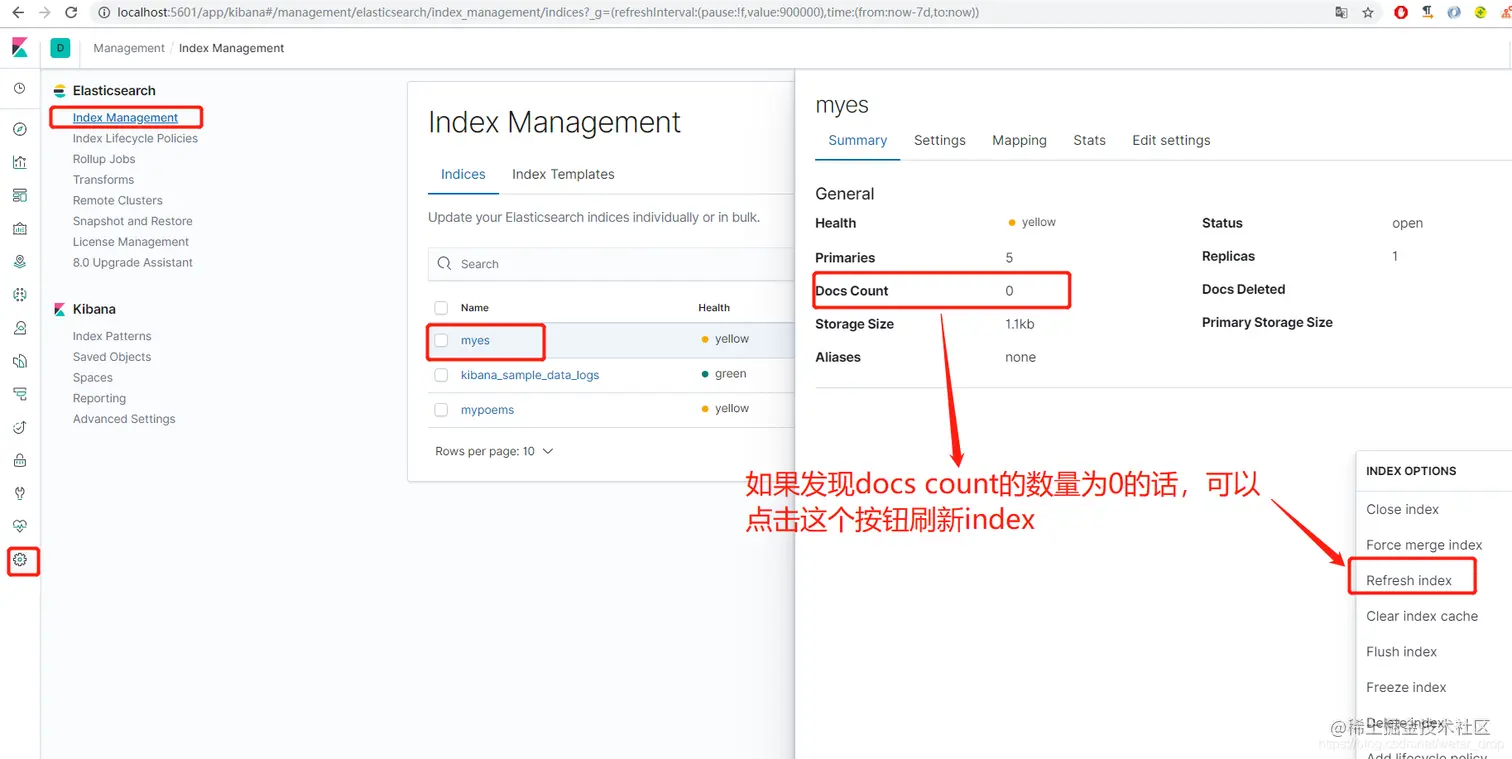The height and width of the screenshot is (759, 1512).
Task: Switch to the Indices tab
Action: 463,174
